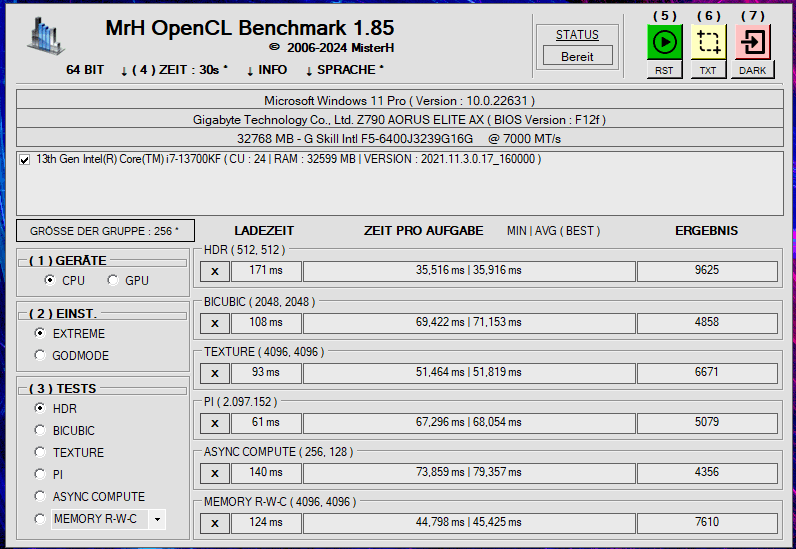This screenshot has height=549, width=796.
Task: Click the MrH benchmark logo icon
Action: pyautogui.click(x=46, y=36)
